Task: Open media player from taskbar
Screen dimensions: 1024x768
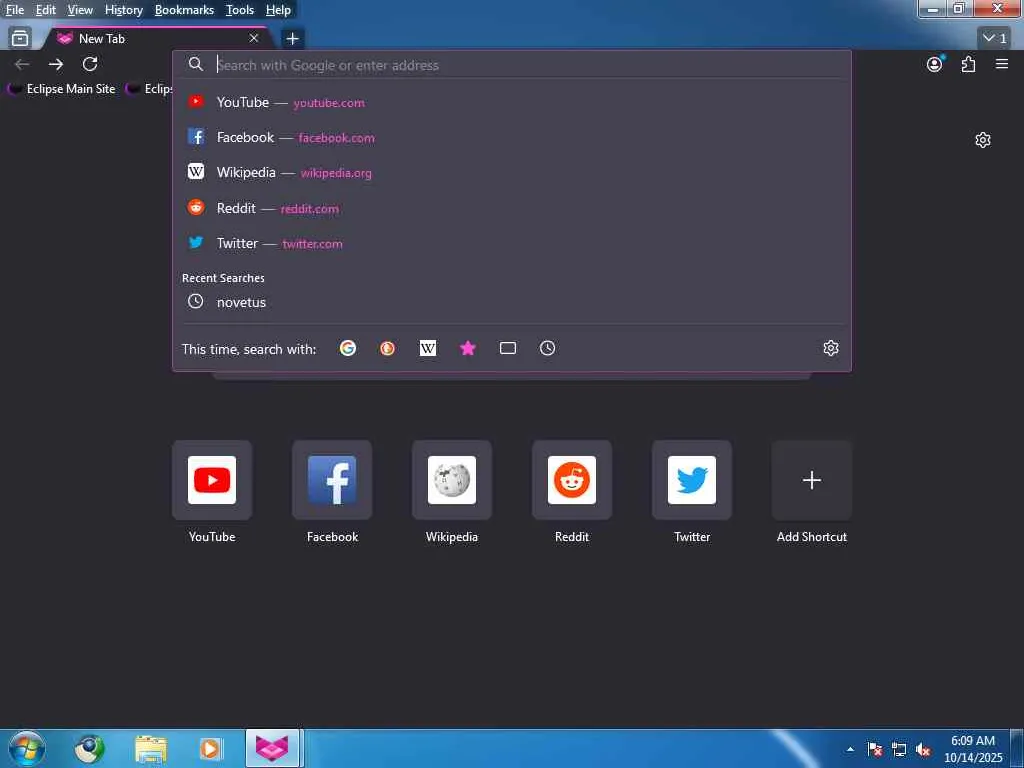Action: 210,748
